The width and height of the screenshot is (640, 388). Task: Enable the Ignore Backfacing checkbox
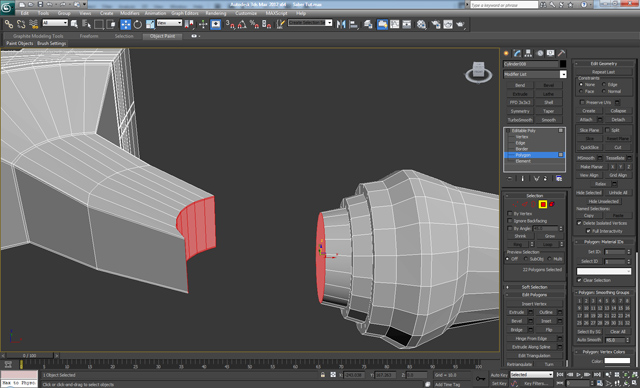coord(510,221)
